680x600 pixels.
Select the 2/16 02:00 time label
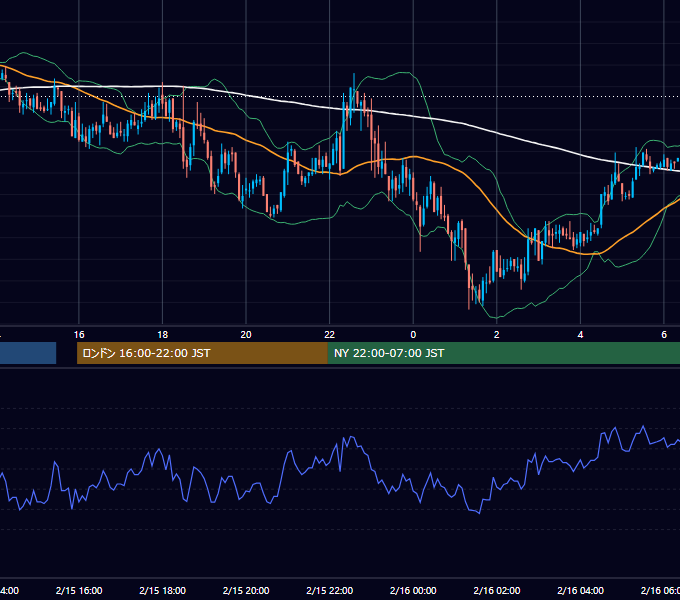497,590
